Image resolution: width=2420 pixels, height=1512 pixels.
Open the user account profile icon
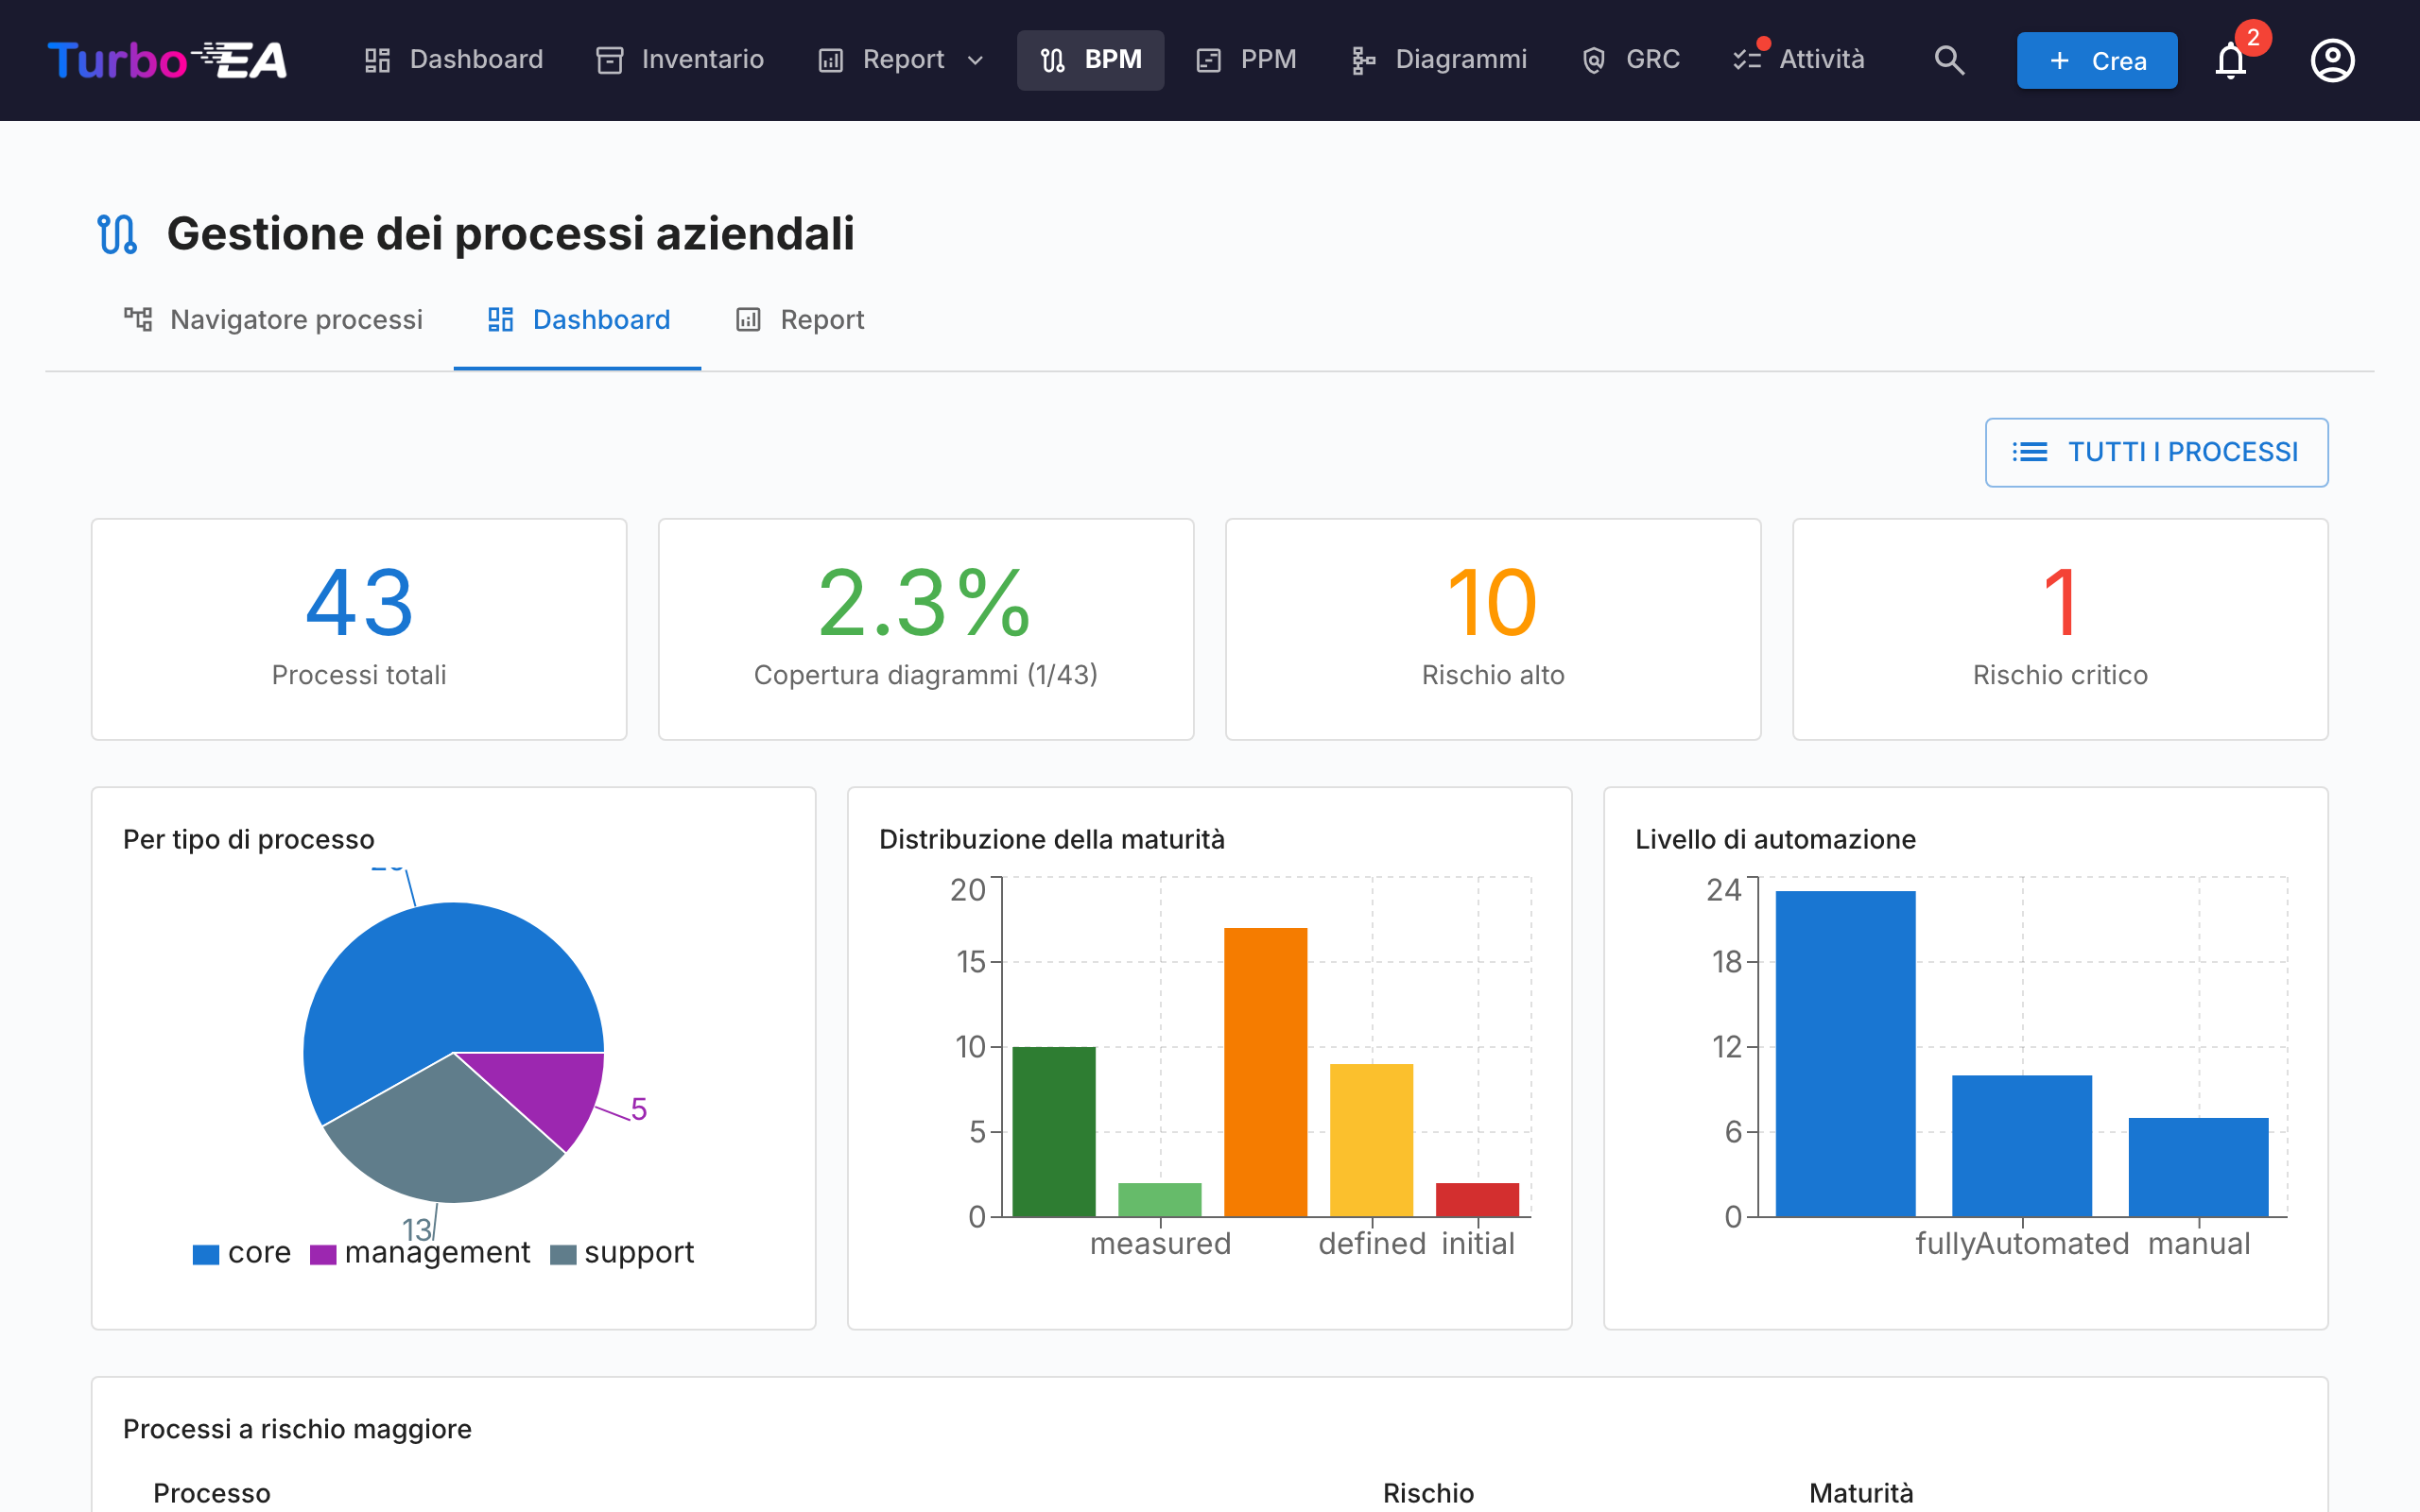click(x=2332, y=60)
